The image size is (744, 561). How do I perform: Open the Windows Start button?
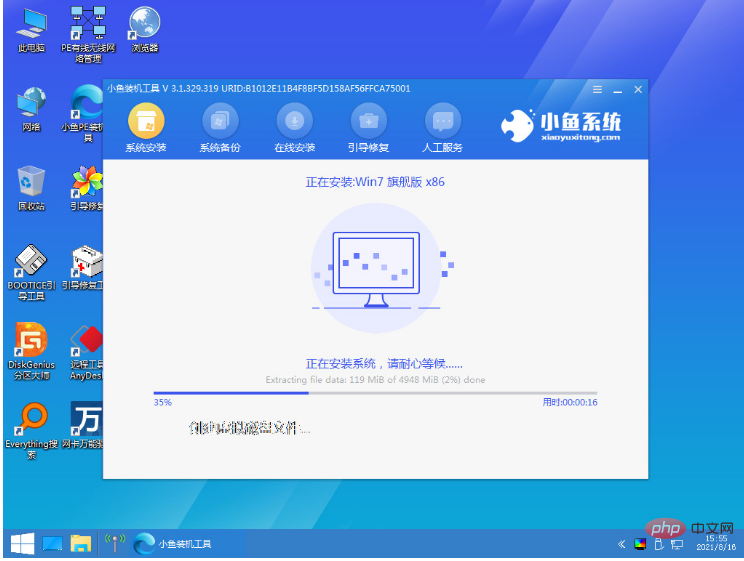click(22, 544)
